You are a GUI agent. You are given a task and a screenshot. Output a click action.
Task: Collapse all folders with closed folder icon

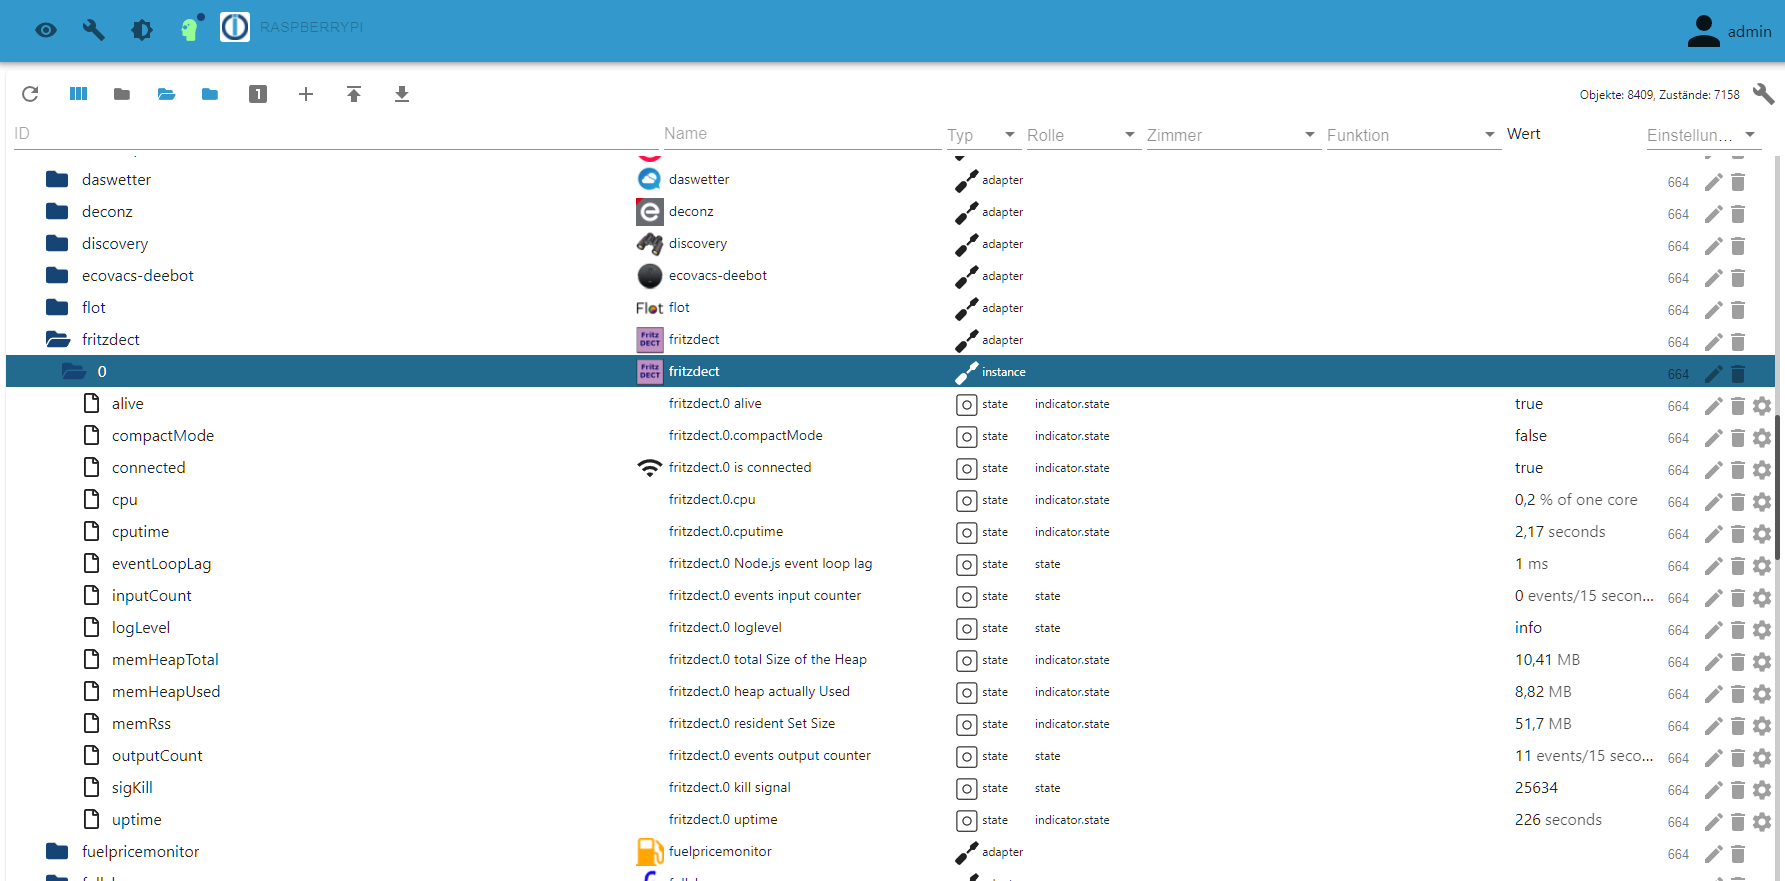[122, 94]
